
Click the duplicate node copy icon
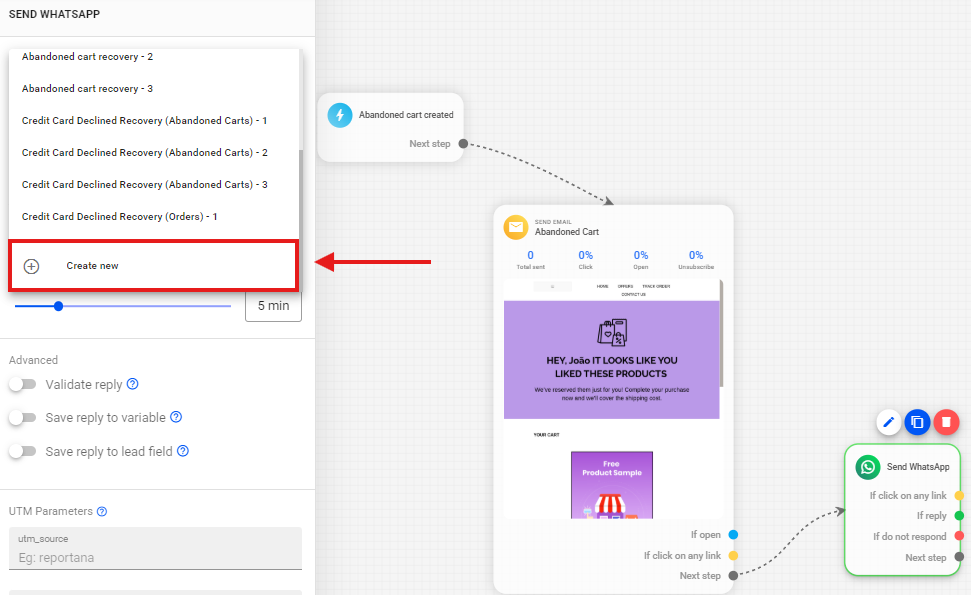click(x=917, y=422)
